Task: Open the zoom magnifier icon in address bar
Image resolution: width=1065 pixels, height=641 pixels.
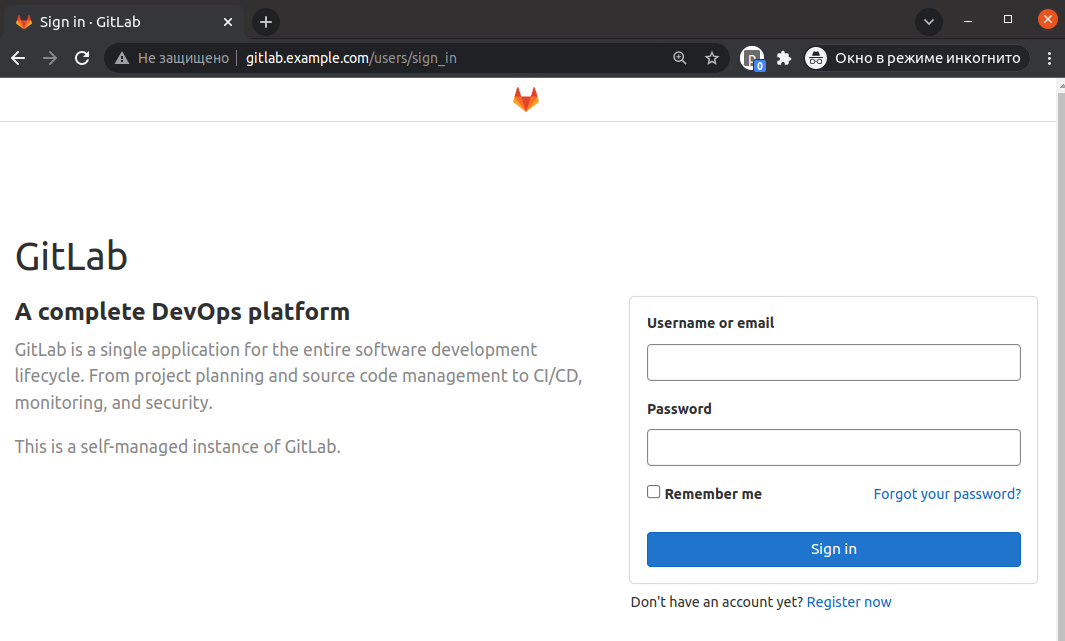Action: (x=680, y=58)
